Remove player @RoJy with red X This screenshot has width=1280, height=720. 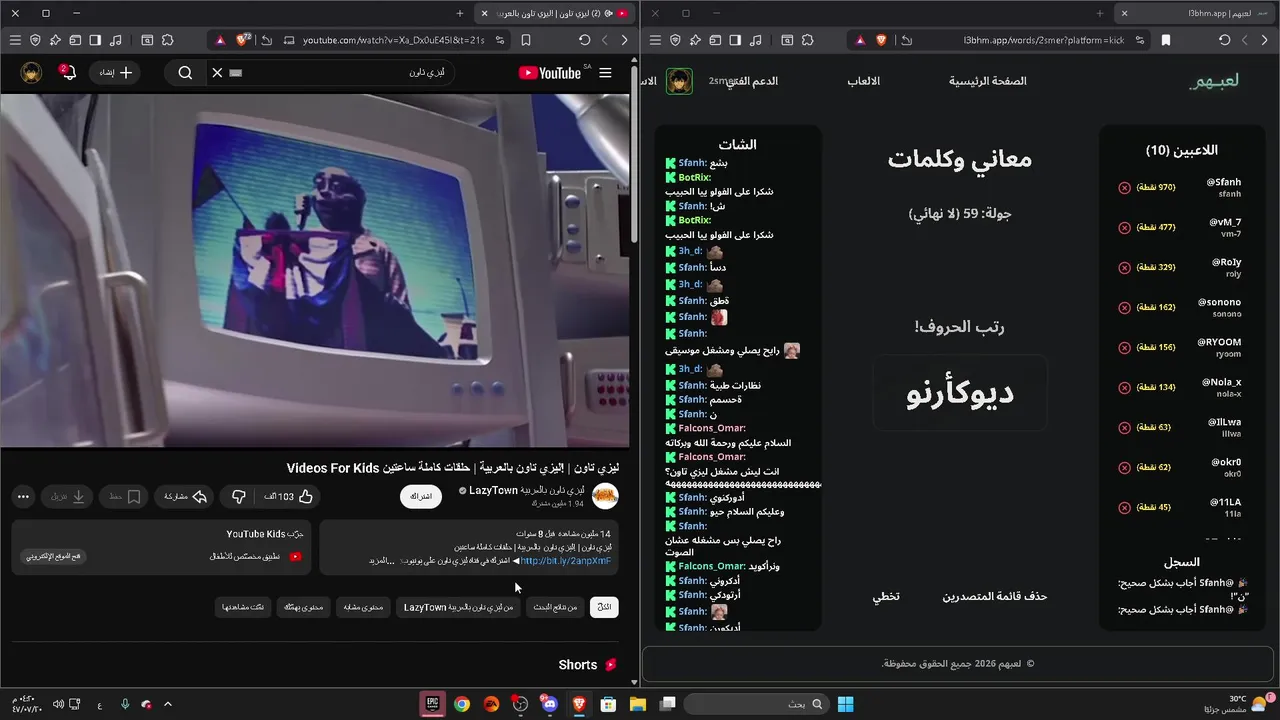coord(1124,268)
